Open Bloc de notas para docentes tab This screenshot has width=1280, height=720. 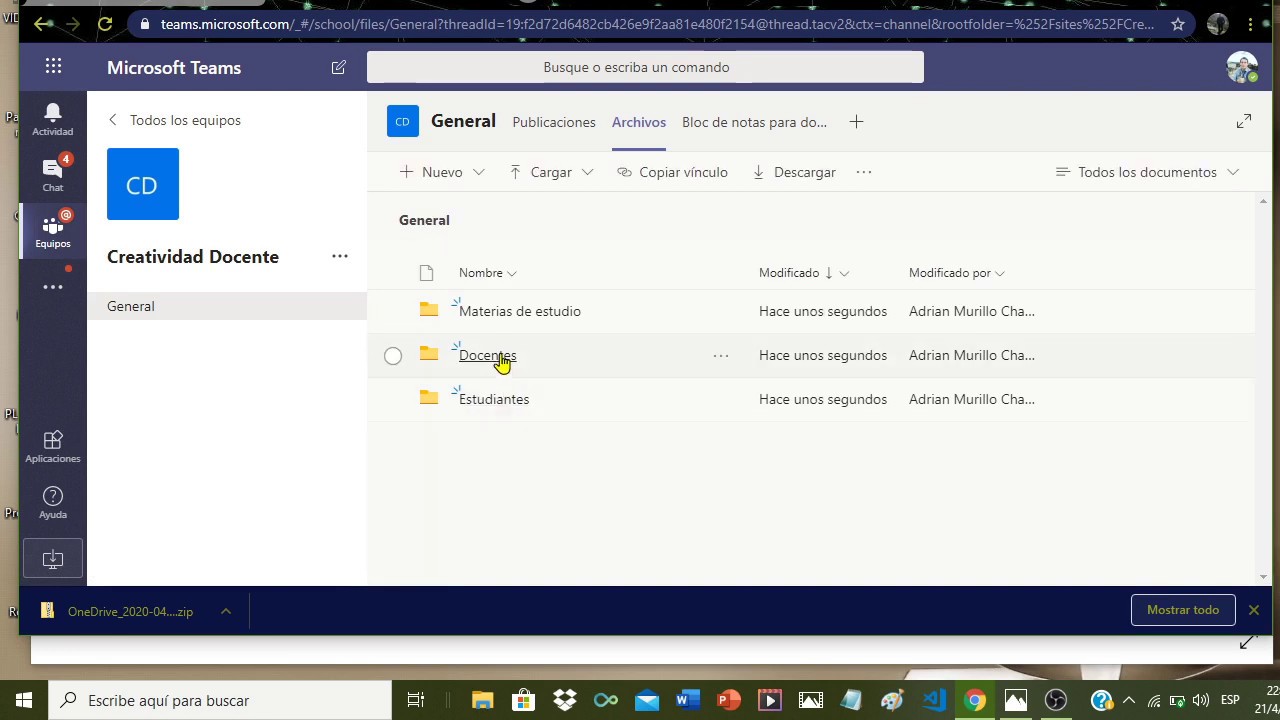click(x=754, y=122)
